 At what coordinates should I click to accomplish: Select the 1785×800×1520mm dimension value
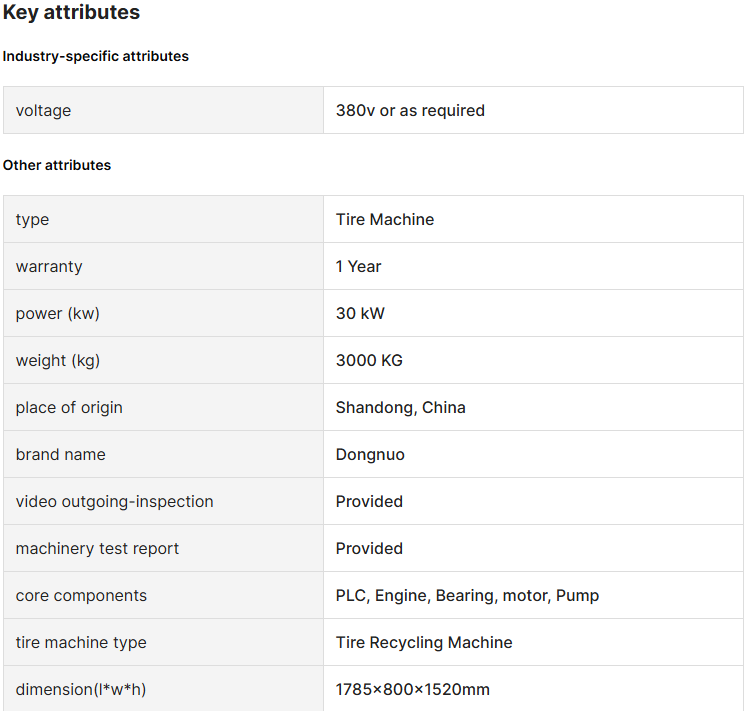pyautogui.click(x=412, y=689)
